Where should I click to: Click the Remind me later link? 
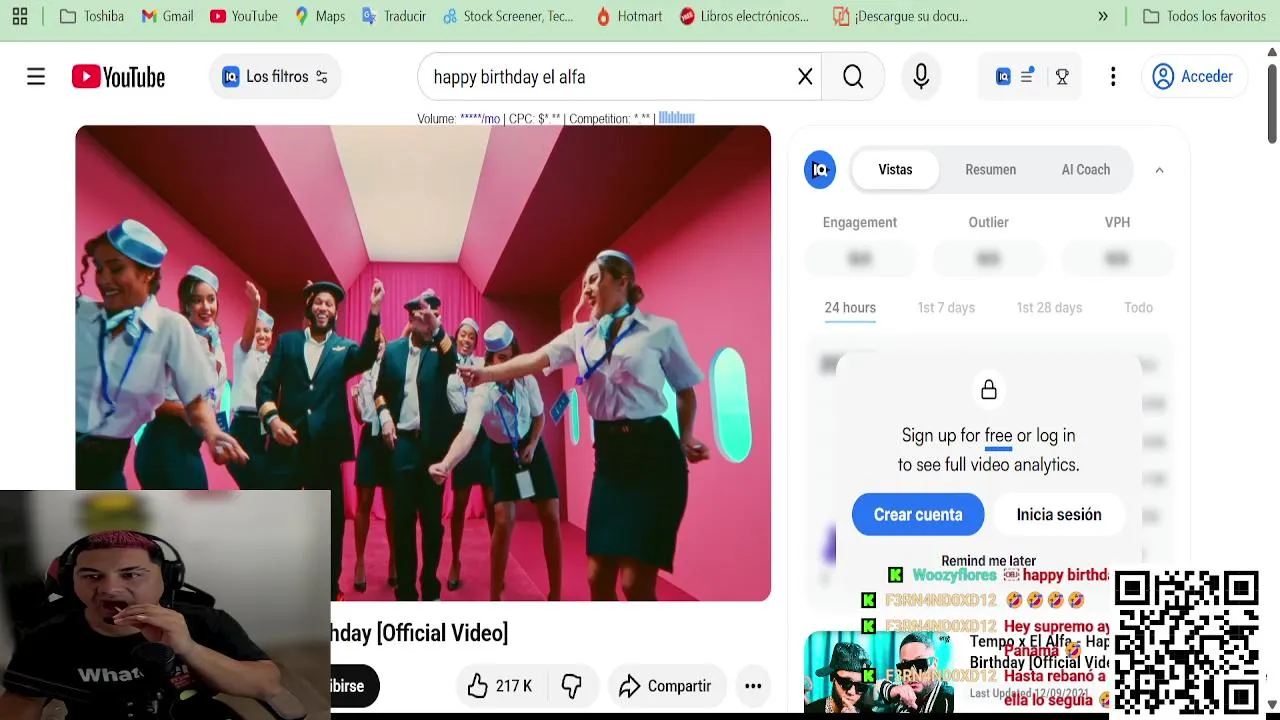pyautogui.click(x=988, y=561)
